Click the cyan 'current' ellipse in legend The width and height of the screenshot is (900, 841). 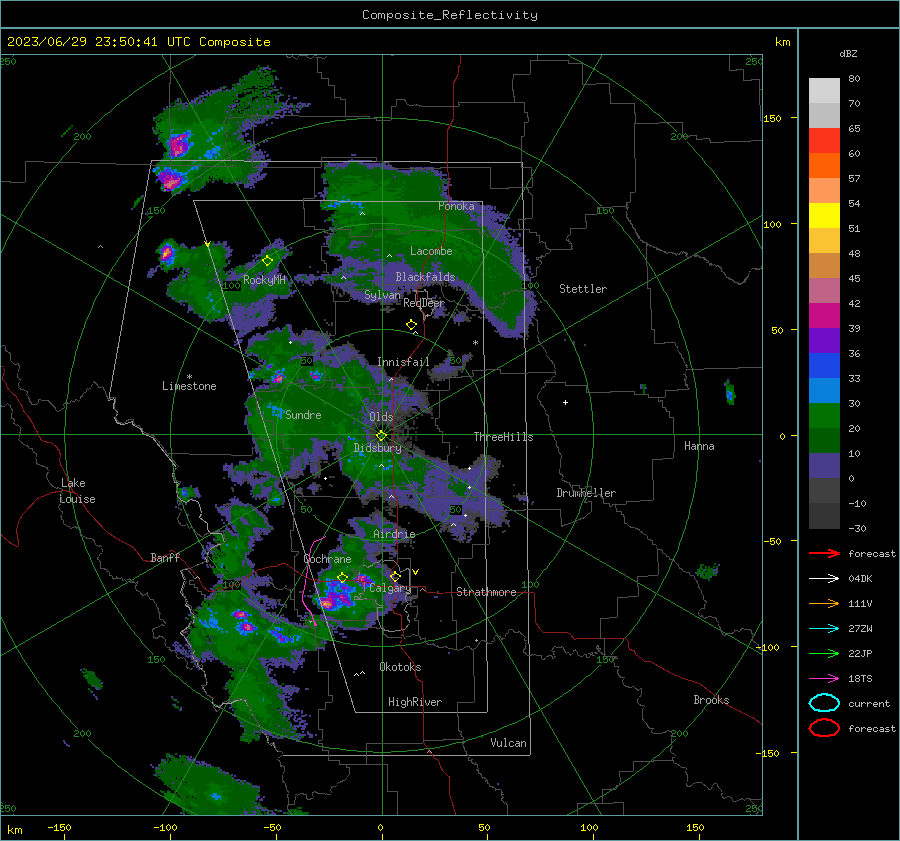click(x=824, y=703)
